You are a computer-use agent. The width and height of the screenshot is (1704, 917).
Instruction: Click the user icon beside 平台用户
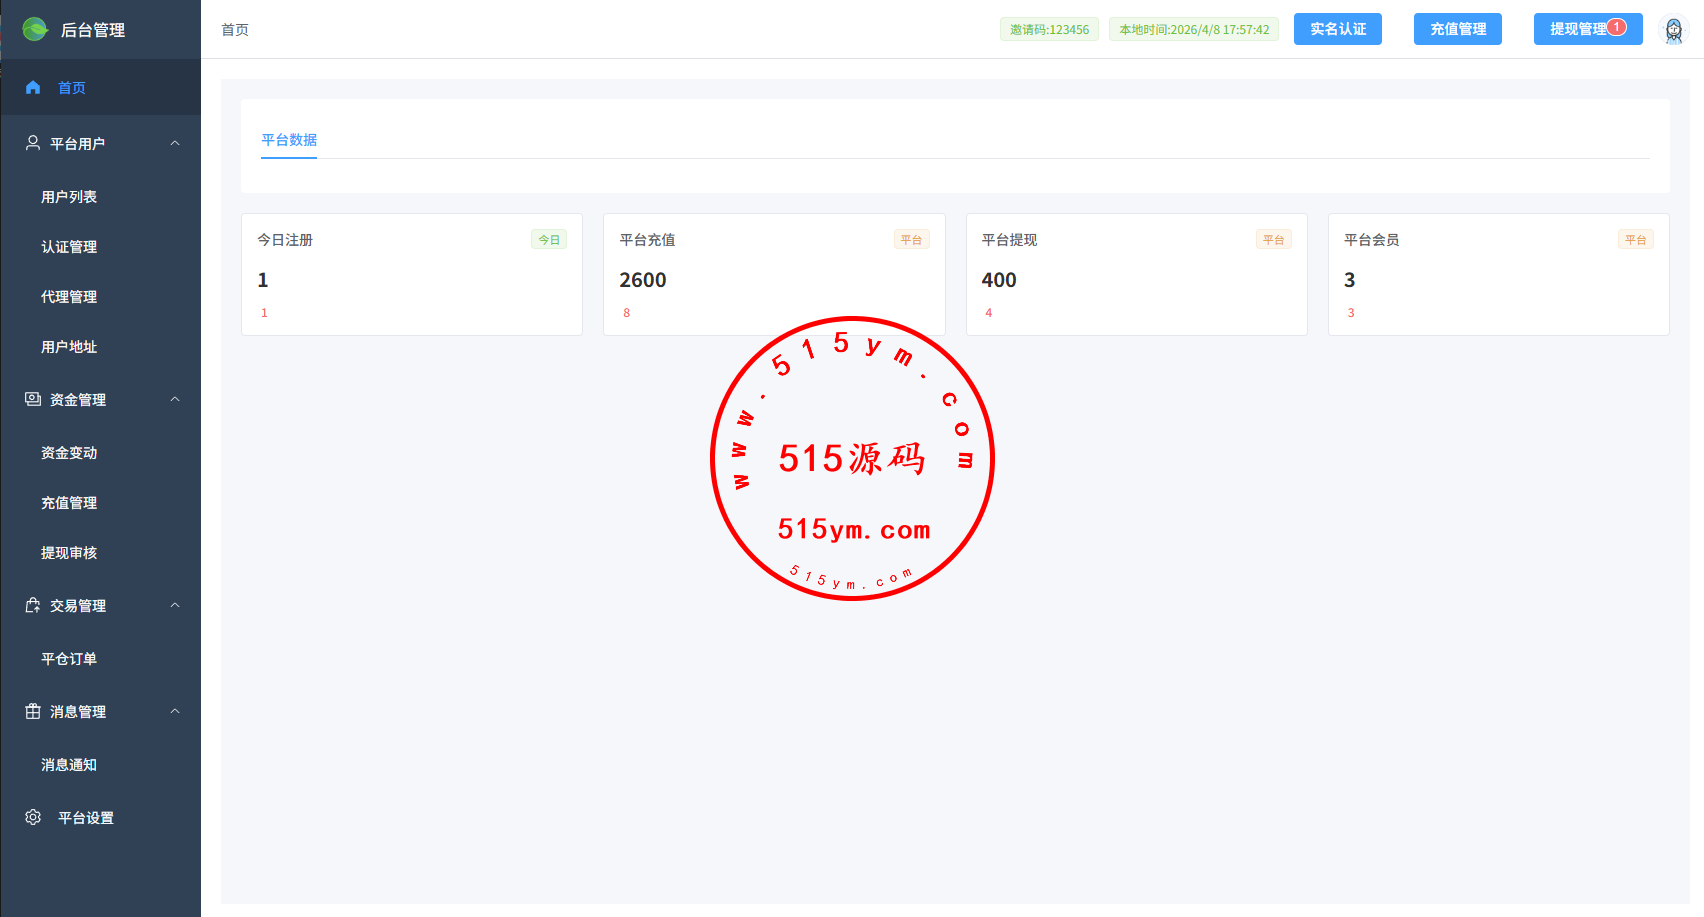click(33, 143)
